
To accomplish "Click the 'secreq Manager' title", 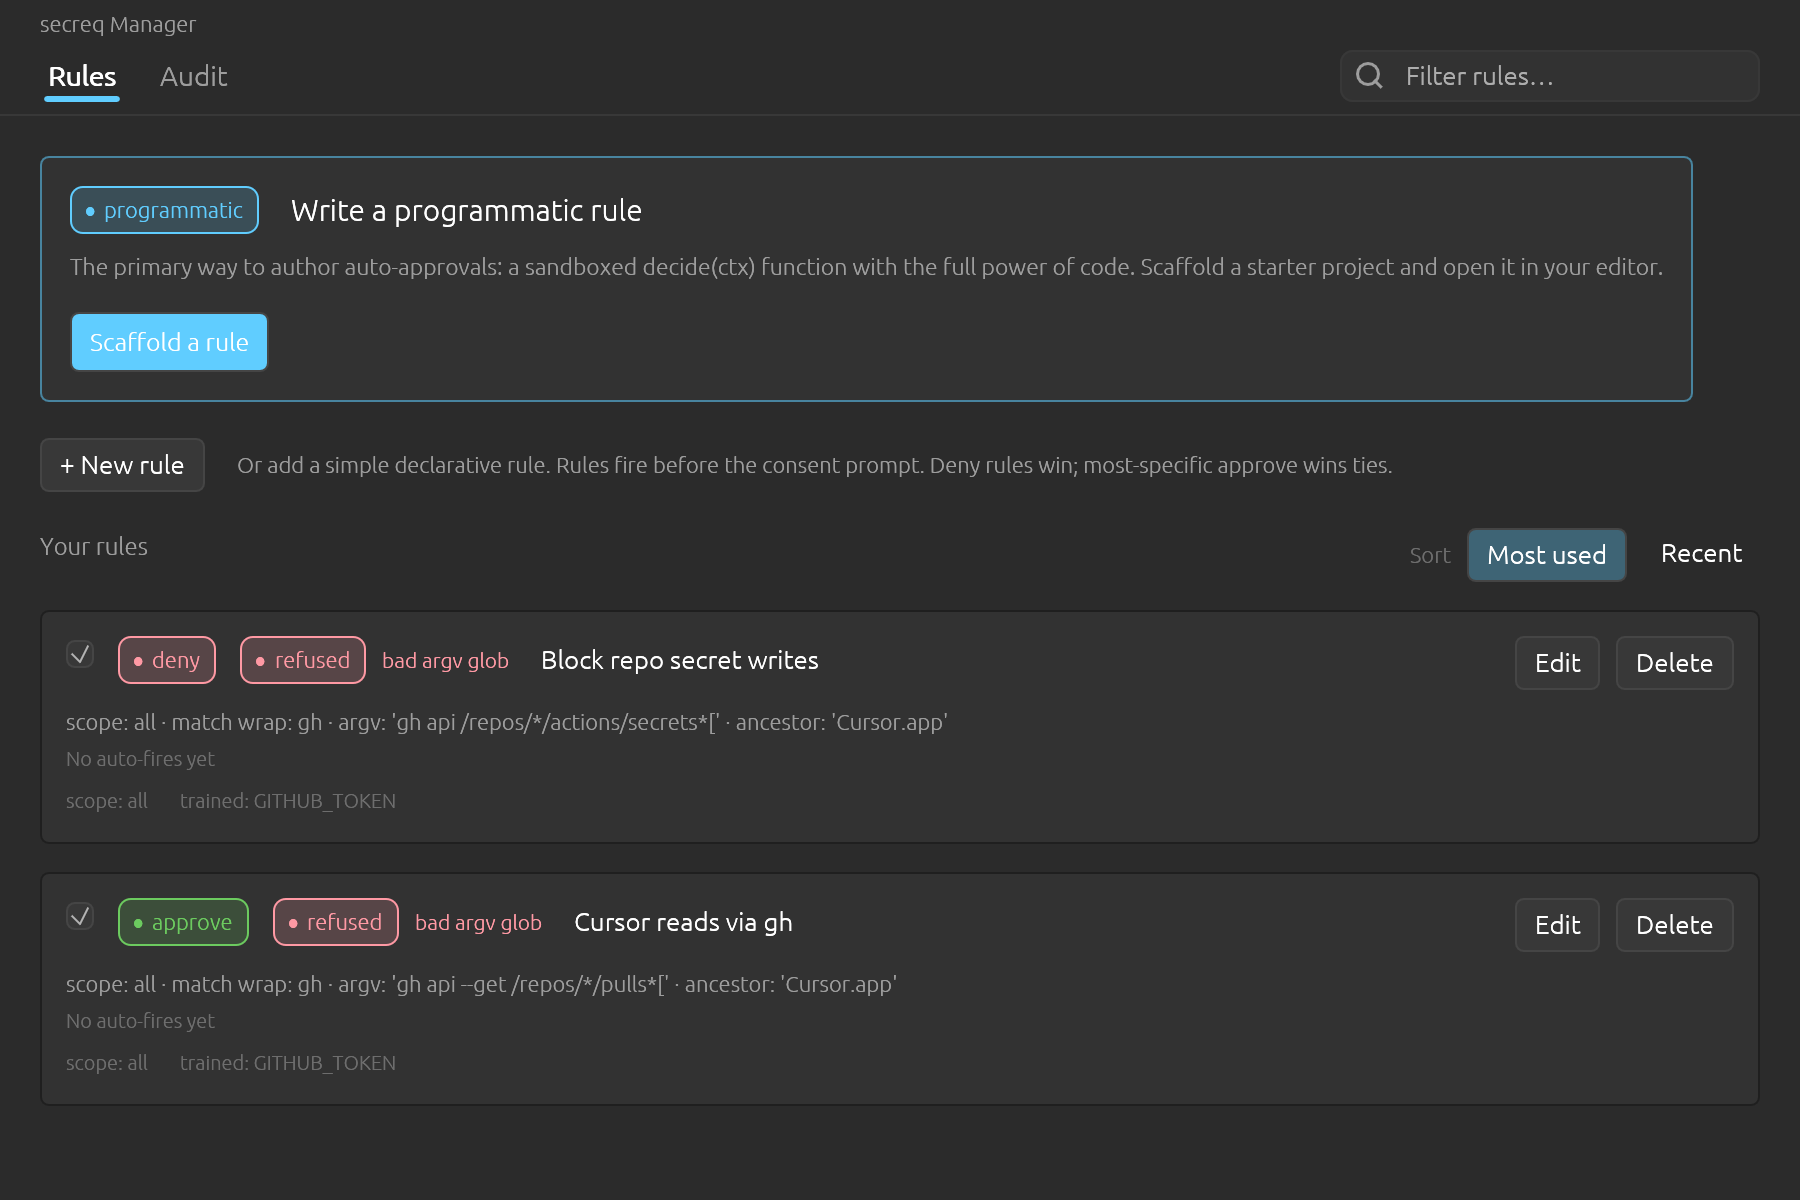I will pyautogui.click(x=118, y=25).
